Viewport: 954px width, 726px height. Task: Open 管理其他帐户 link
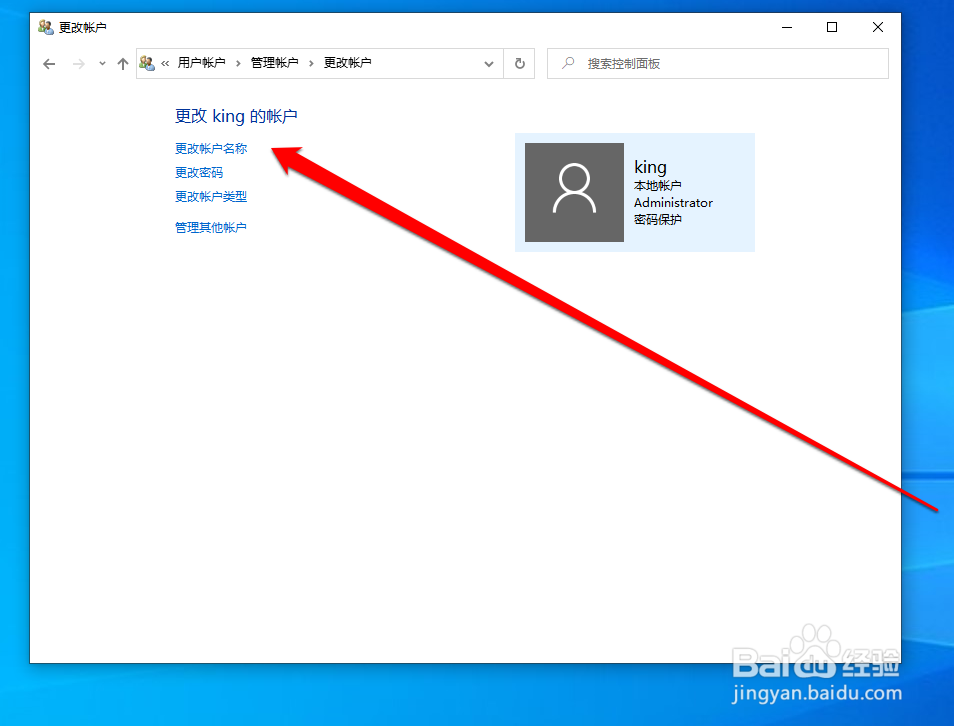[x=211, y=228]
